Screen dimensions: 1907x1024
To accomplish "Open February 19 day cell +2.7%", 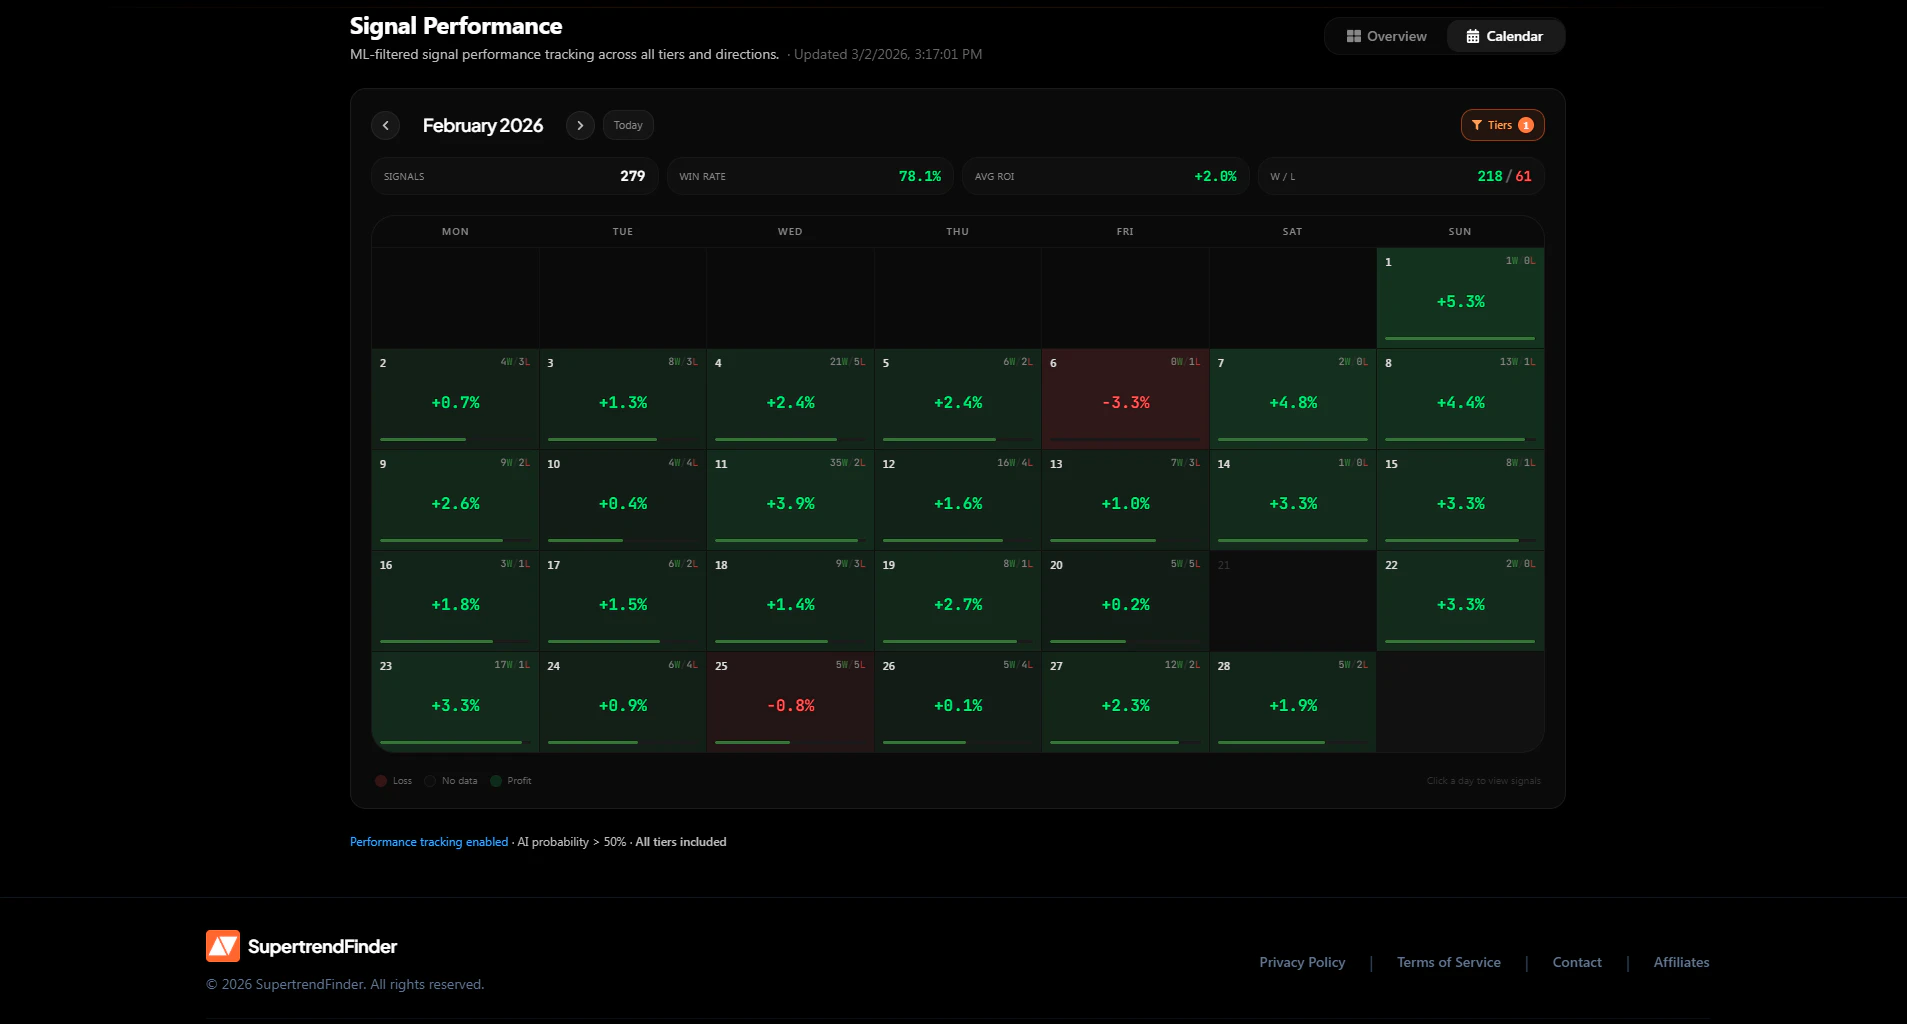I will point(958,601).
